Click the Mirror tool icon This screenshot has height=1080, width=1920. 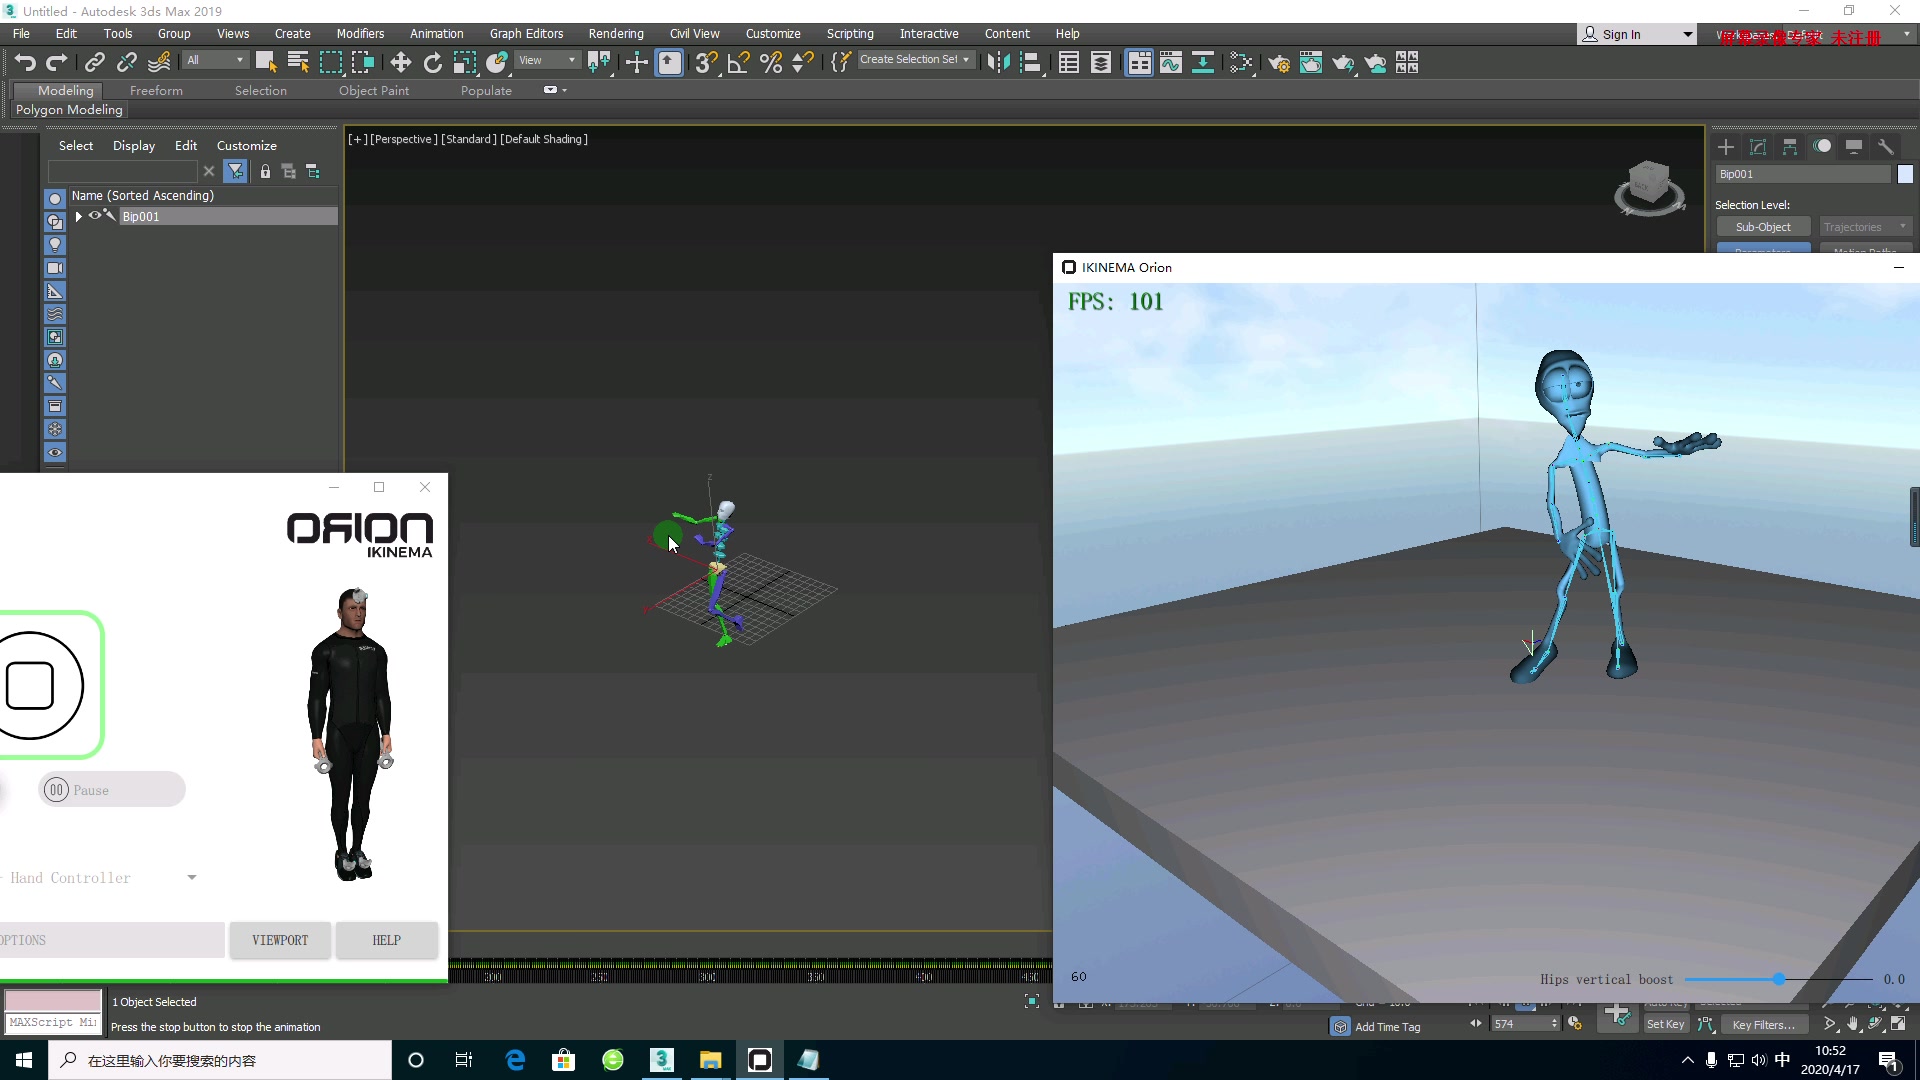tap(998, 63)
